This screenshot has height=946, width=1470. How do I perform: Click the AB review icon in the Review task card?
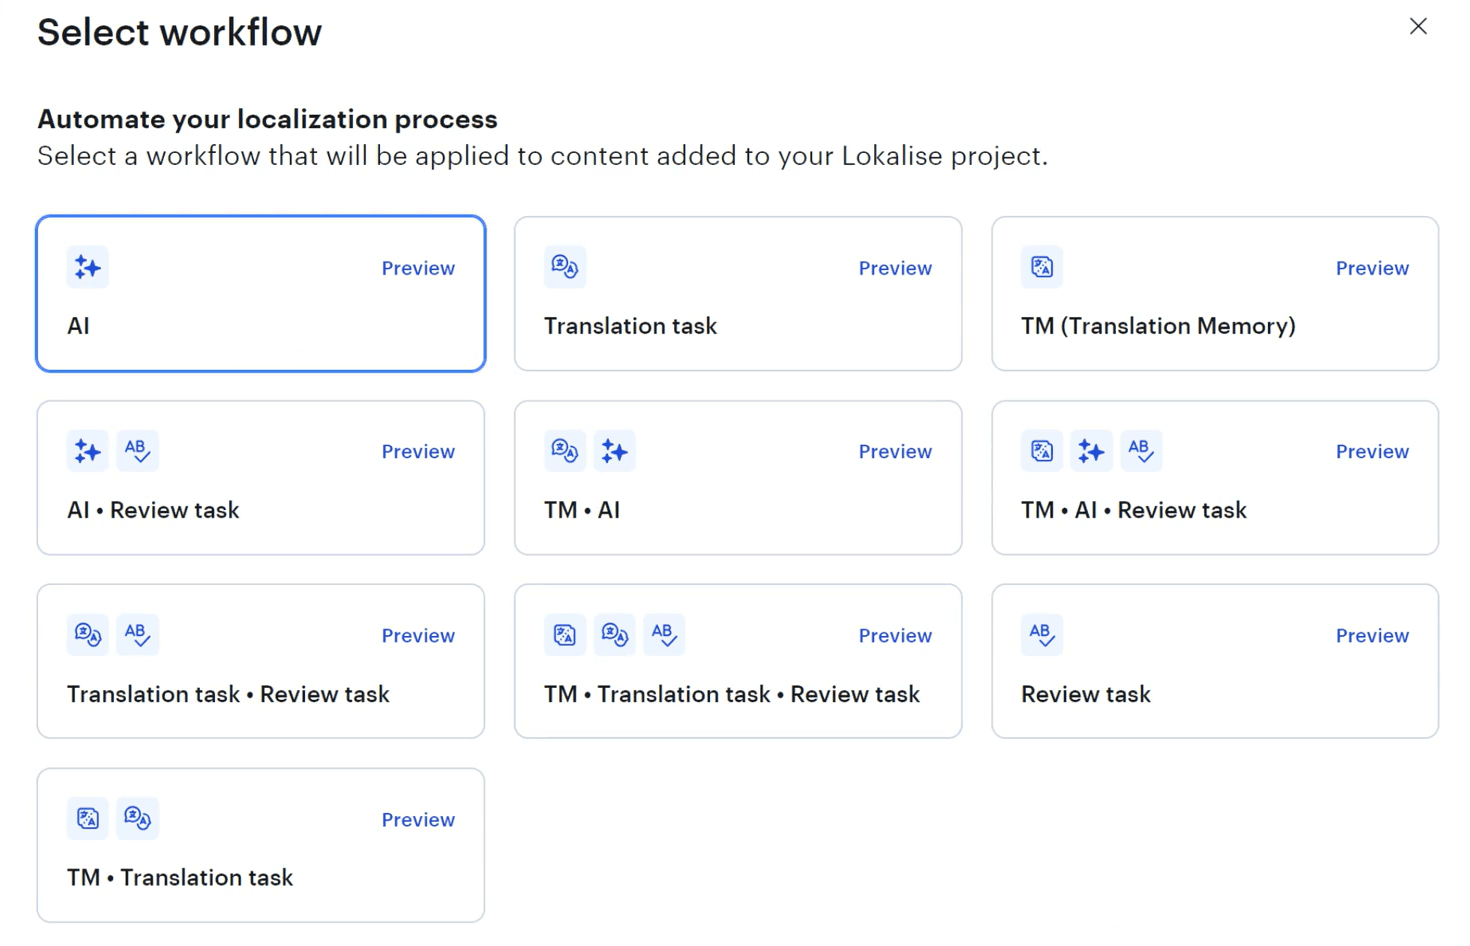[x=1042, y=634]
